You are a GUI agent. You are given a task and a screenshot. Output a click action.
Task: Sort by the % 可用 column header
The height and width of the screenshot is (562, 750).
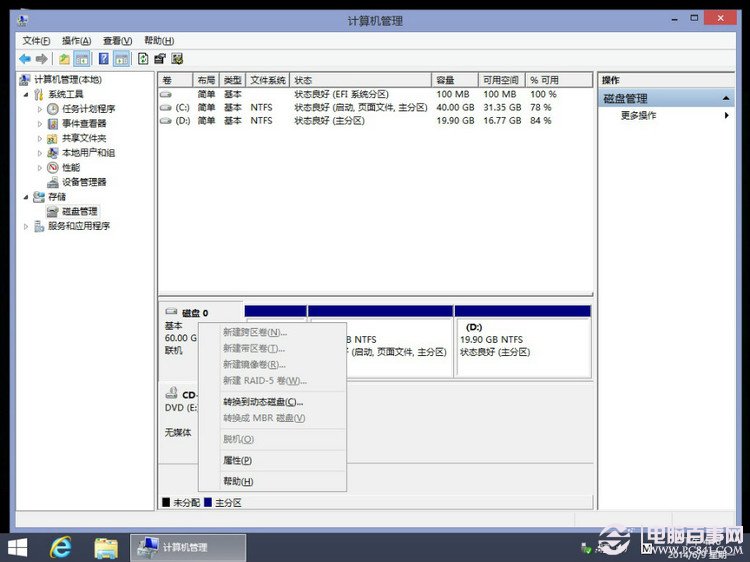tap(558, 80)
